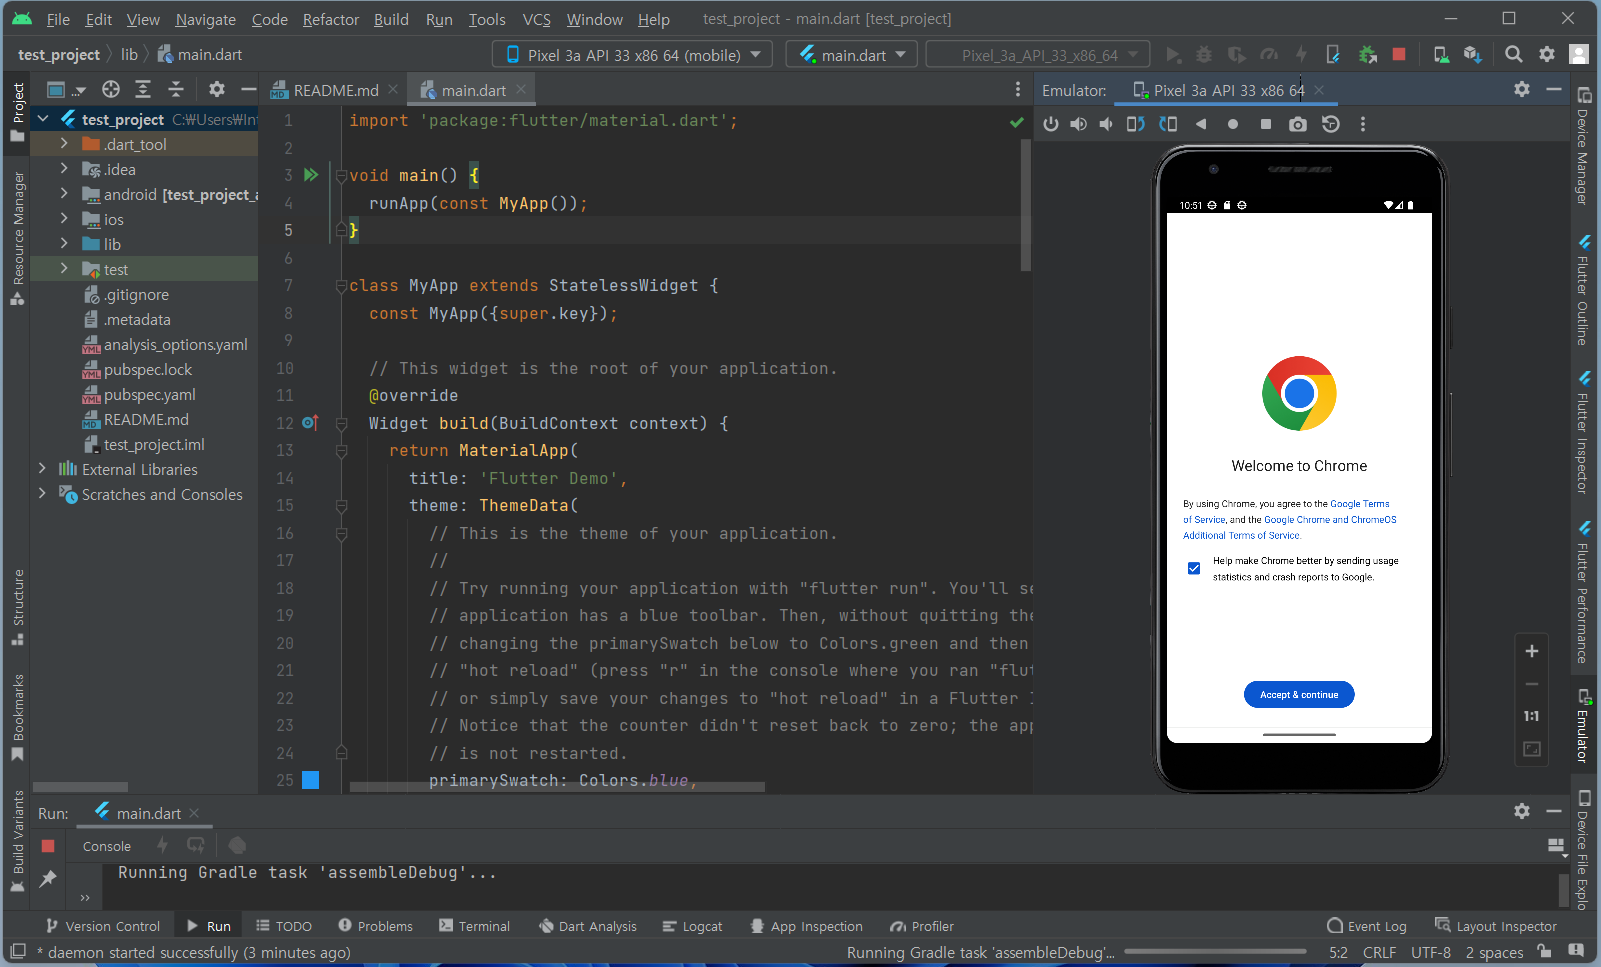Viewport: 1601px width, 967px height.
Task: Click blue color swatch in gutter line 25
Action: pos(311,780)
